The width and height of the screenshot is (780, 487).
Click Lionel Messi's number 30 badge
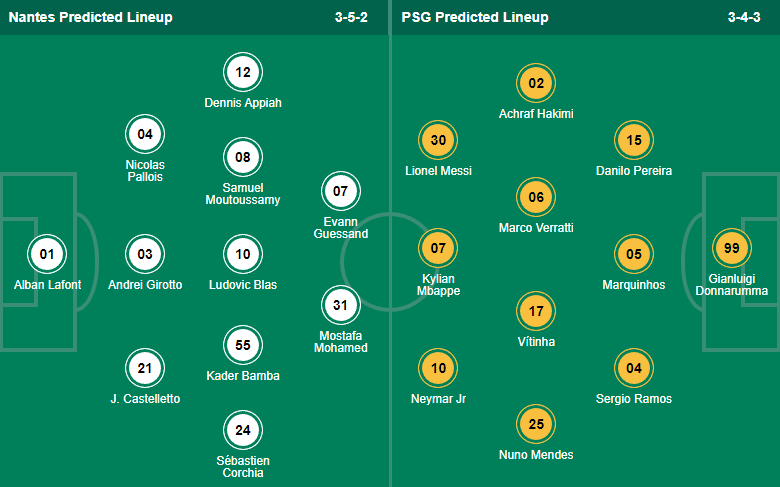[x=438, y=140]
